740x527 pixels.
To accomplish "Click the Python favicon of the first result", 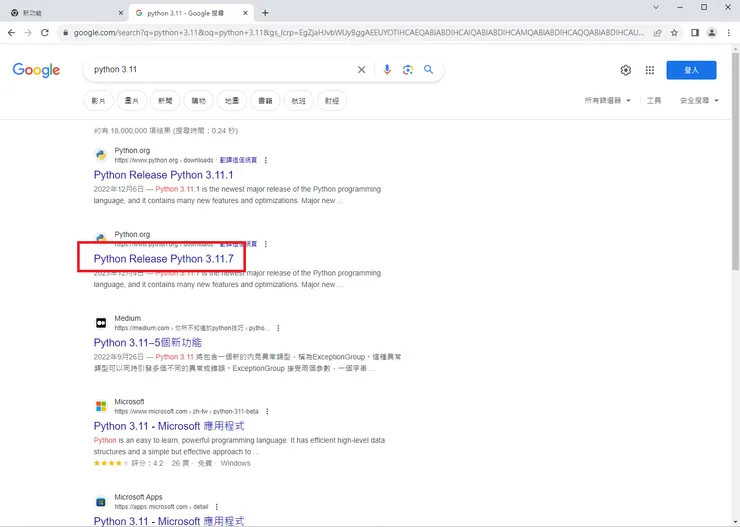I will pos(101,155).
